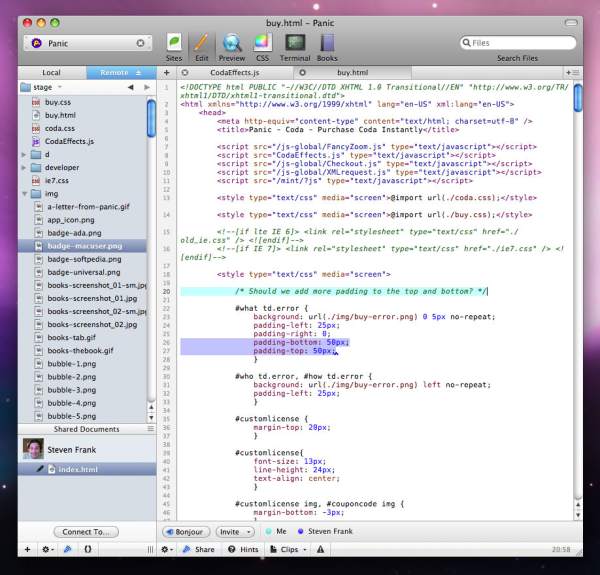The width and height of the screenshot is (600, 575).
Task: Open editor gear action menu
Action: [167, 550]
